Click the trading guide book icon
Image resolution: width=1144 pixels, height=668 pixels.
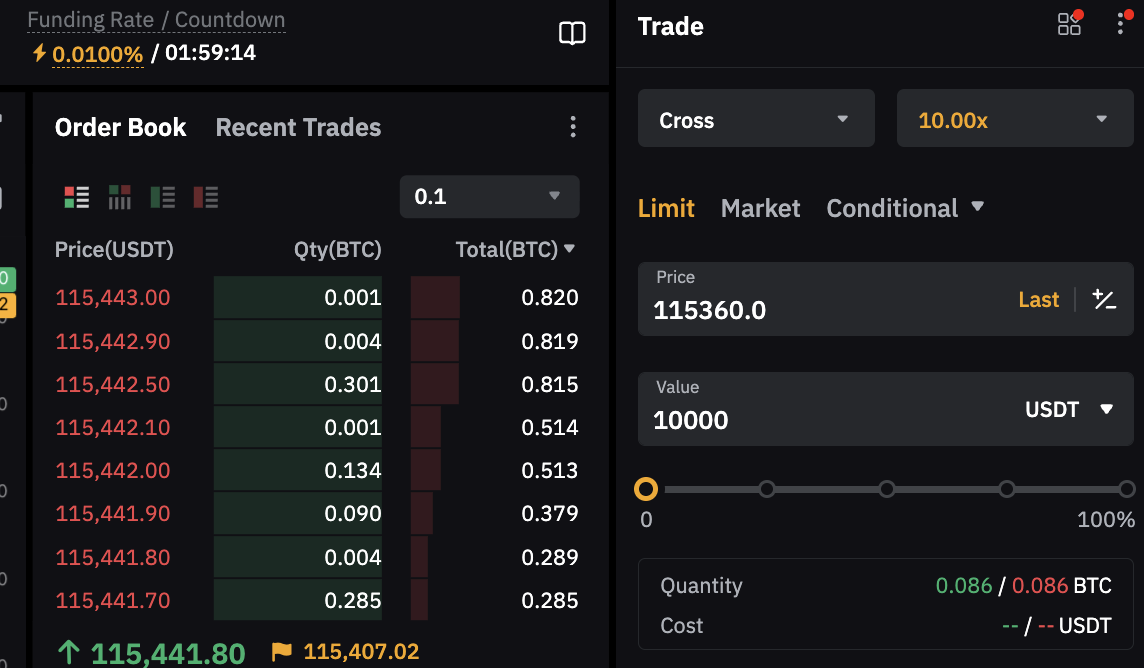[x=572, y=35]
